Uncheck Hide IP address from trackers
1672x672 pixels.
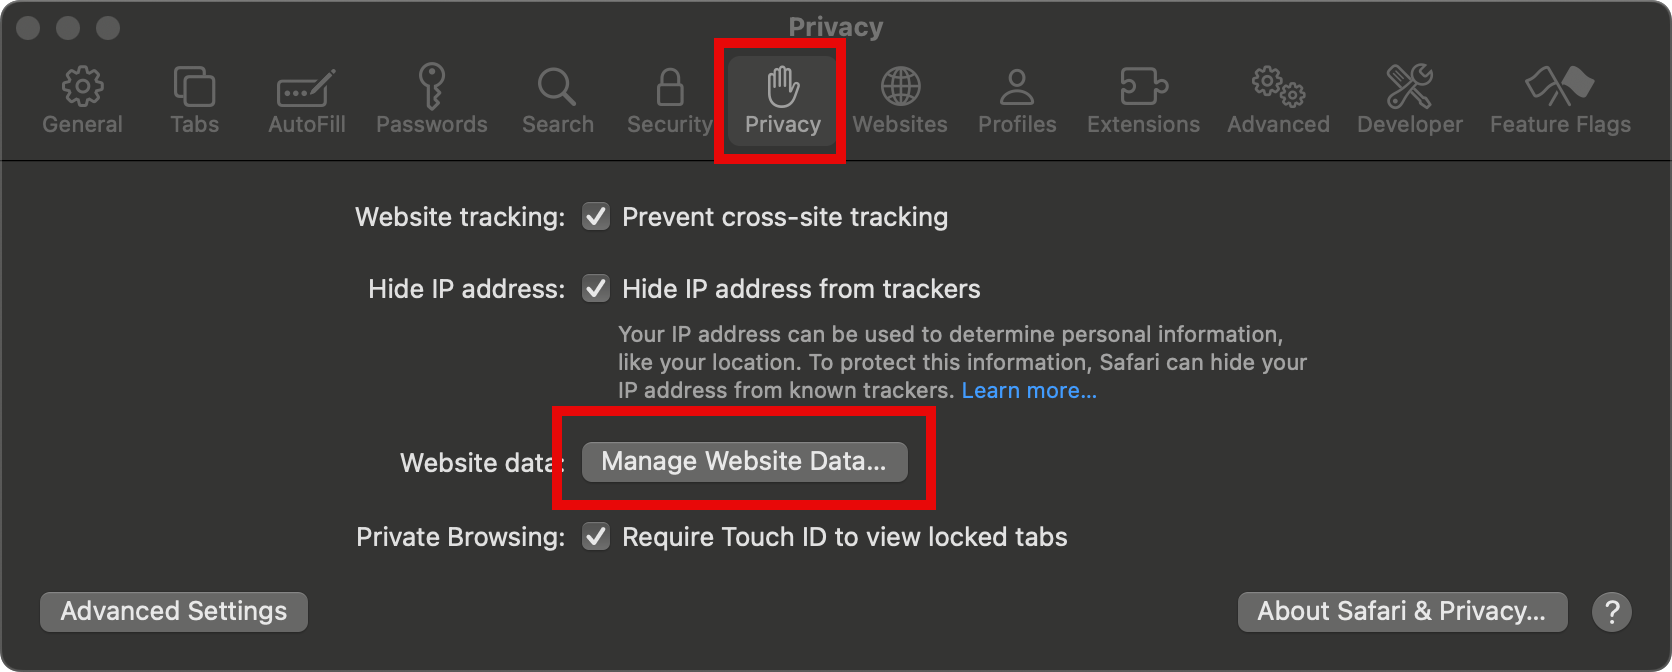[x=596, y=289]
